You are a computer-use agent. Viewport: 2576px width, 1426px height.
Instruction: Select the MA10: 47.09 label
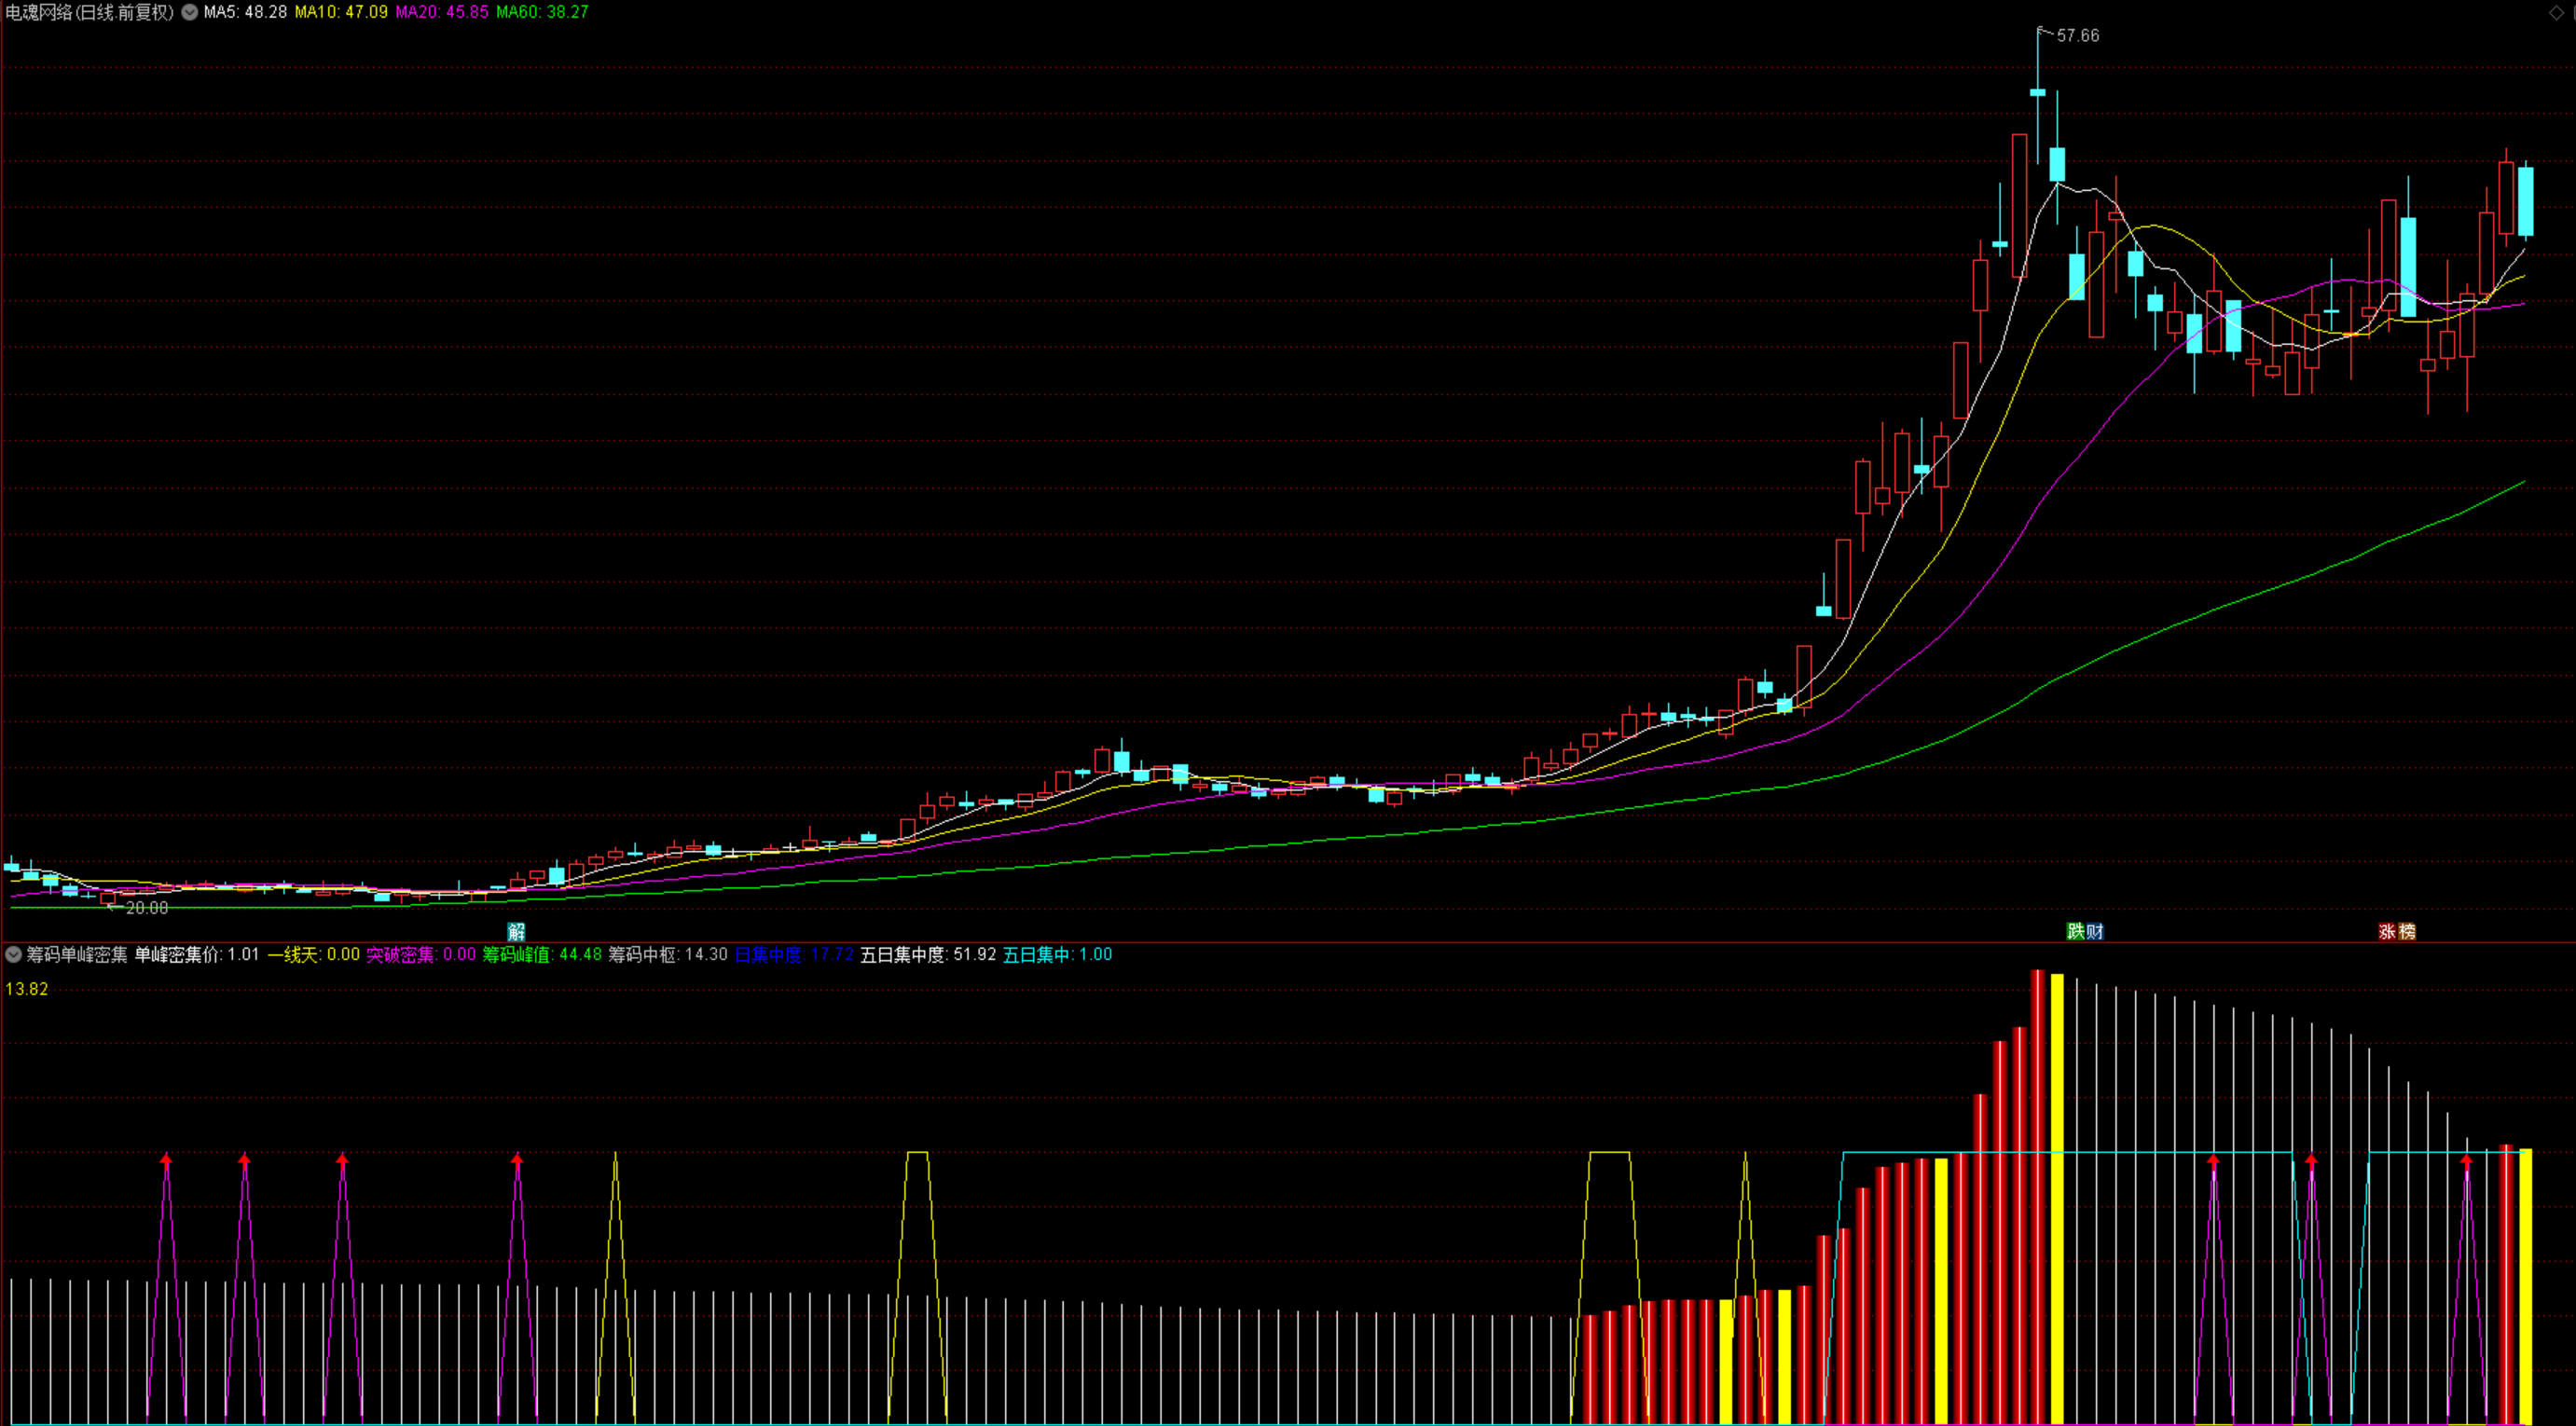pos(341,12)
